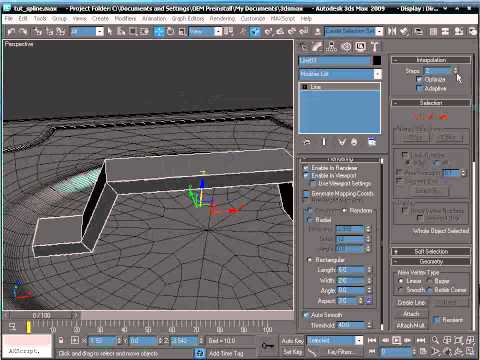Open the Modifier List dropdown

340,74
